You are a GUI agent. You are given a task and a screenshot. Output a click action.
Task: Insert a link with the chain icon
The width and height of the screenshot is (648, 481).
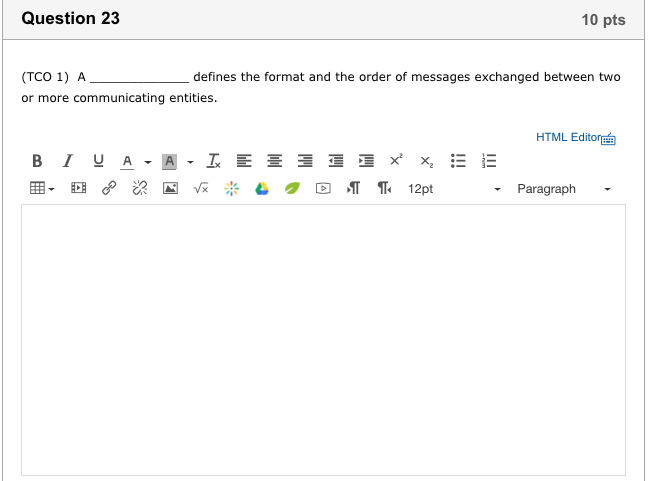point(109,188)
